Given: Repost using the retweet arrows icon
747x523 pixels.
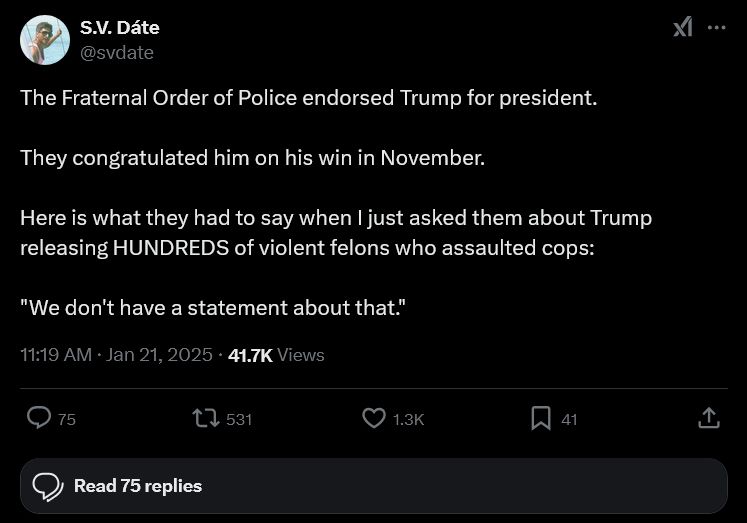Looking at the screenshot, I should tap(206, 418).
